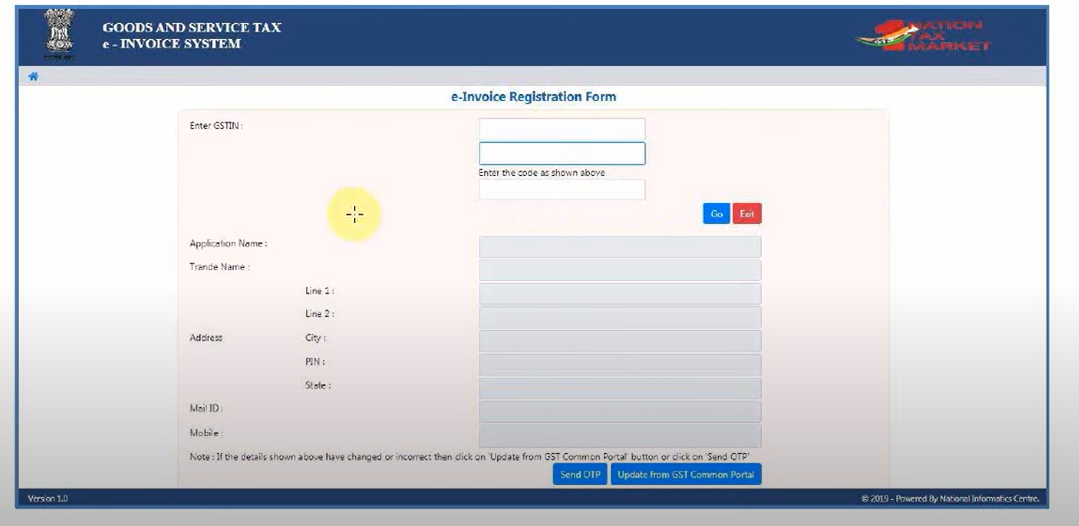The height and width of the screenshot is (526, 1079).
Task: Click the captcha code entry field
Action: (x=561, y=189)
